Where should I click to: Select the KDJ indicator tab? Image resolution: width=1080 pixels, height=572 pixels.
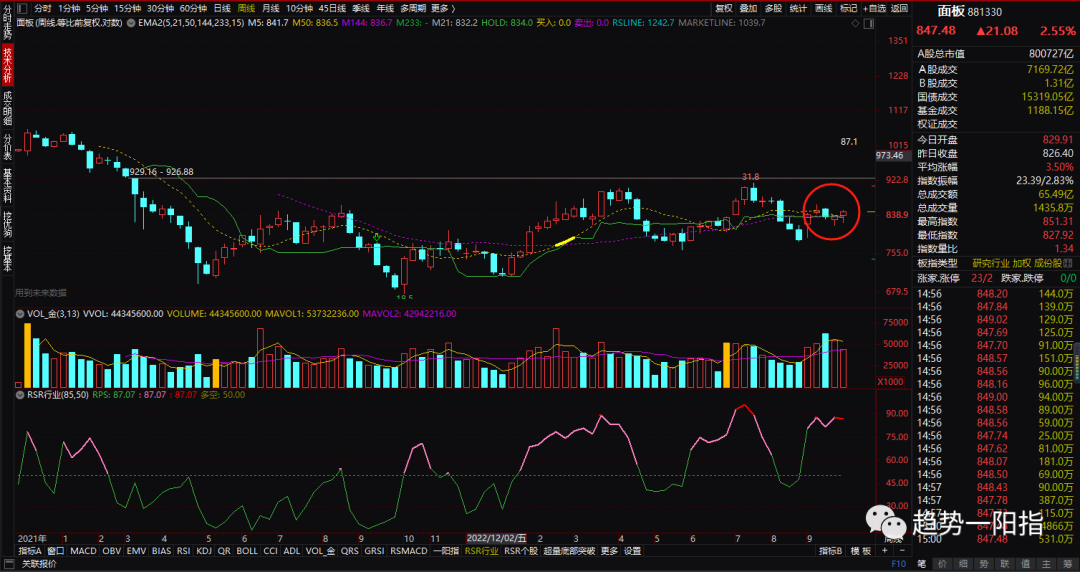204,551
